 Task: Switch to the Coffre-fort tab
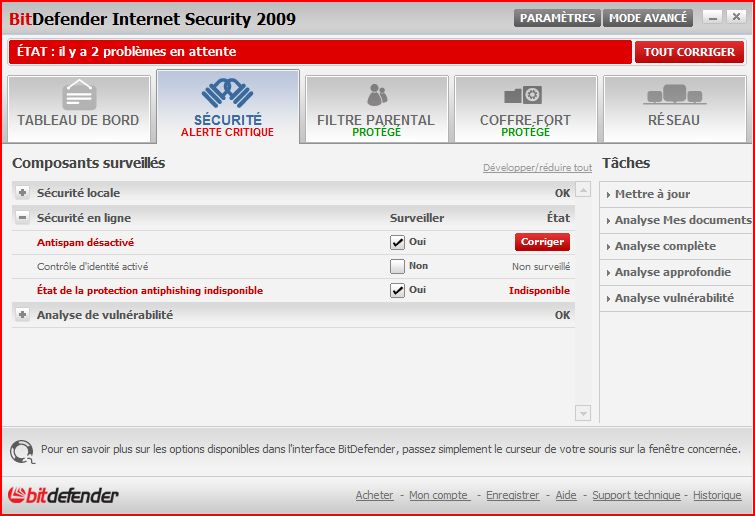[x=525, y=109]
